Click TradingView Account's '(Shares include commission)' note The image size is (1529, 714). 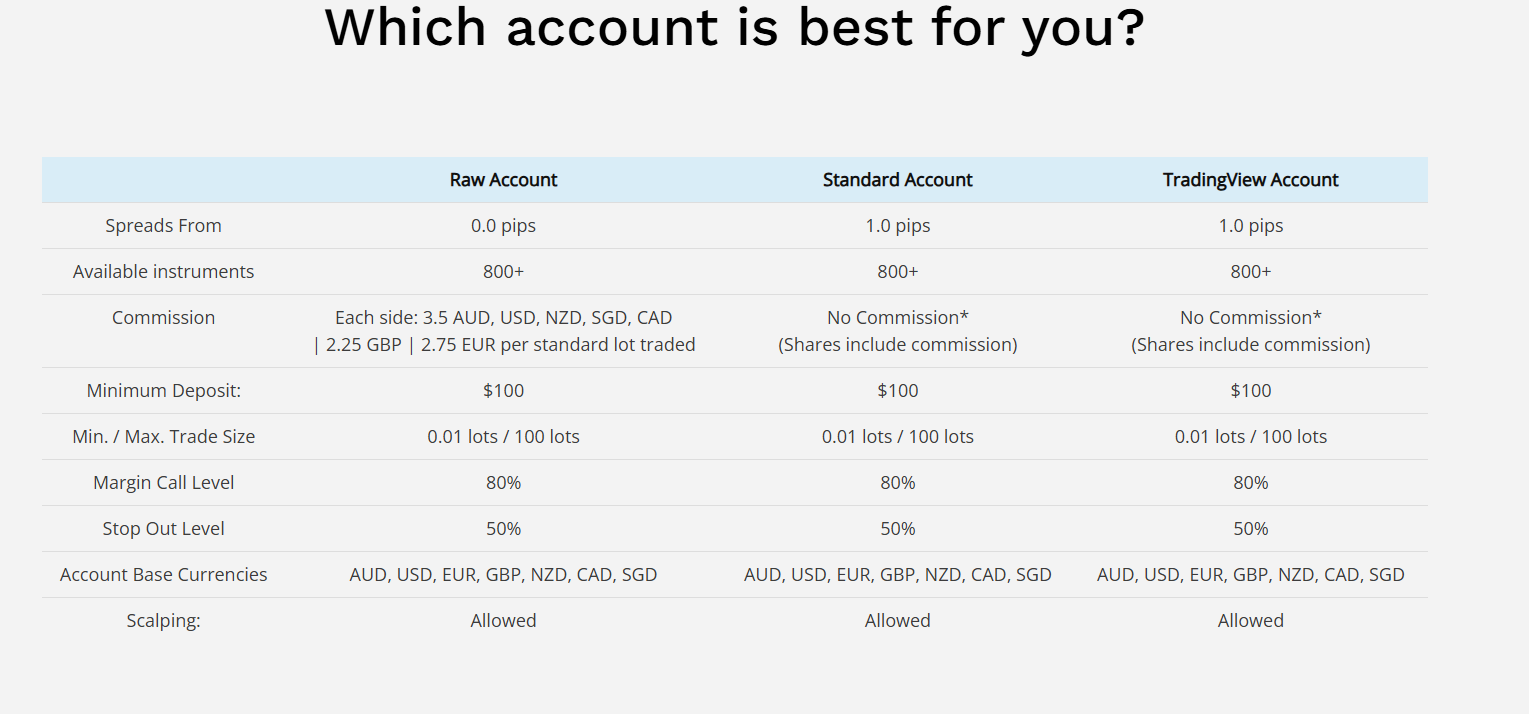click(1250, 345)
